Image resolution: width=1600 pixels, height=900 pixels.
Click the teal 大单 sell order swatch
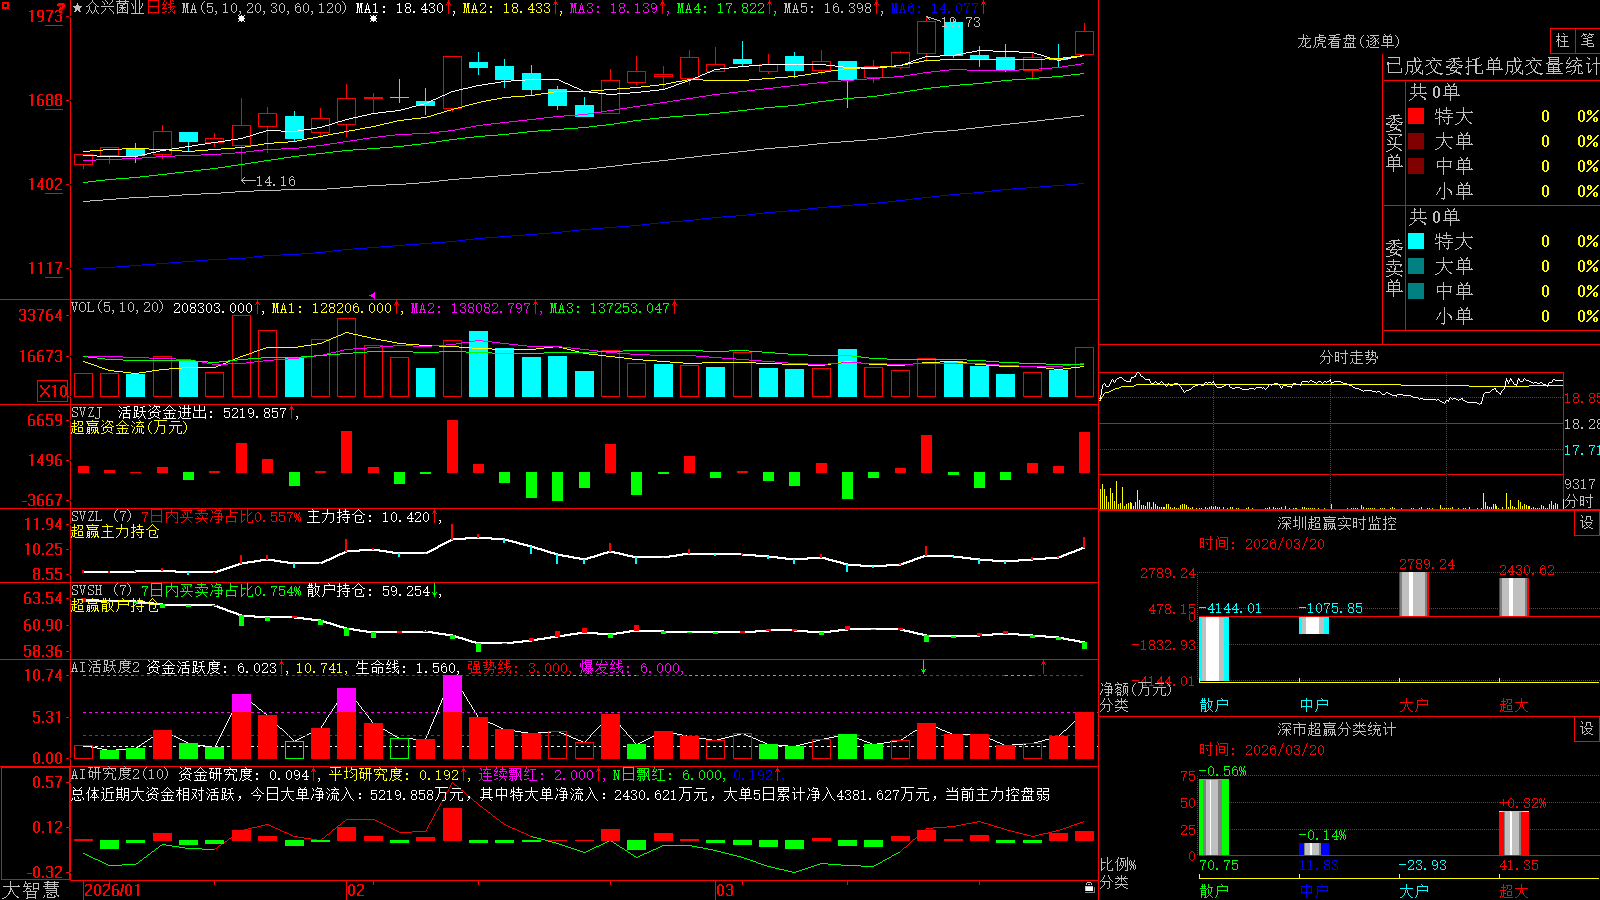[x=1416, y=266]
